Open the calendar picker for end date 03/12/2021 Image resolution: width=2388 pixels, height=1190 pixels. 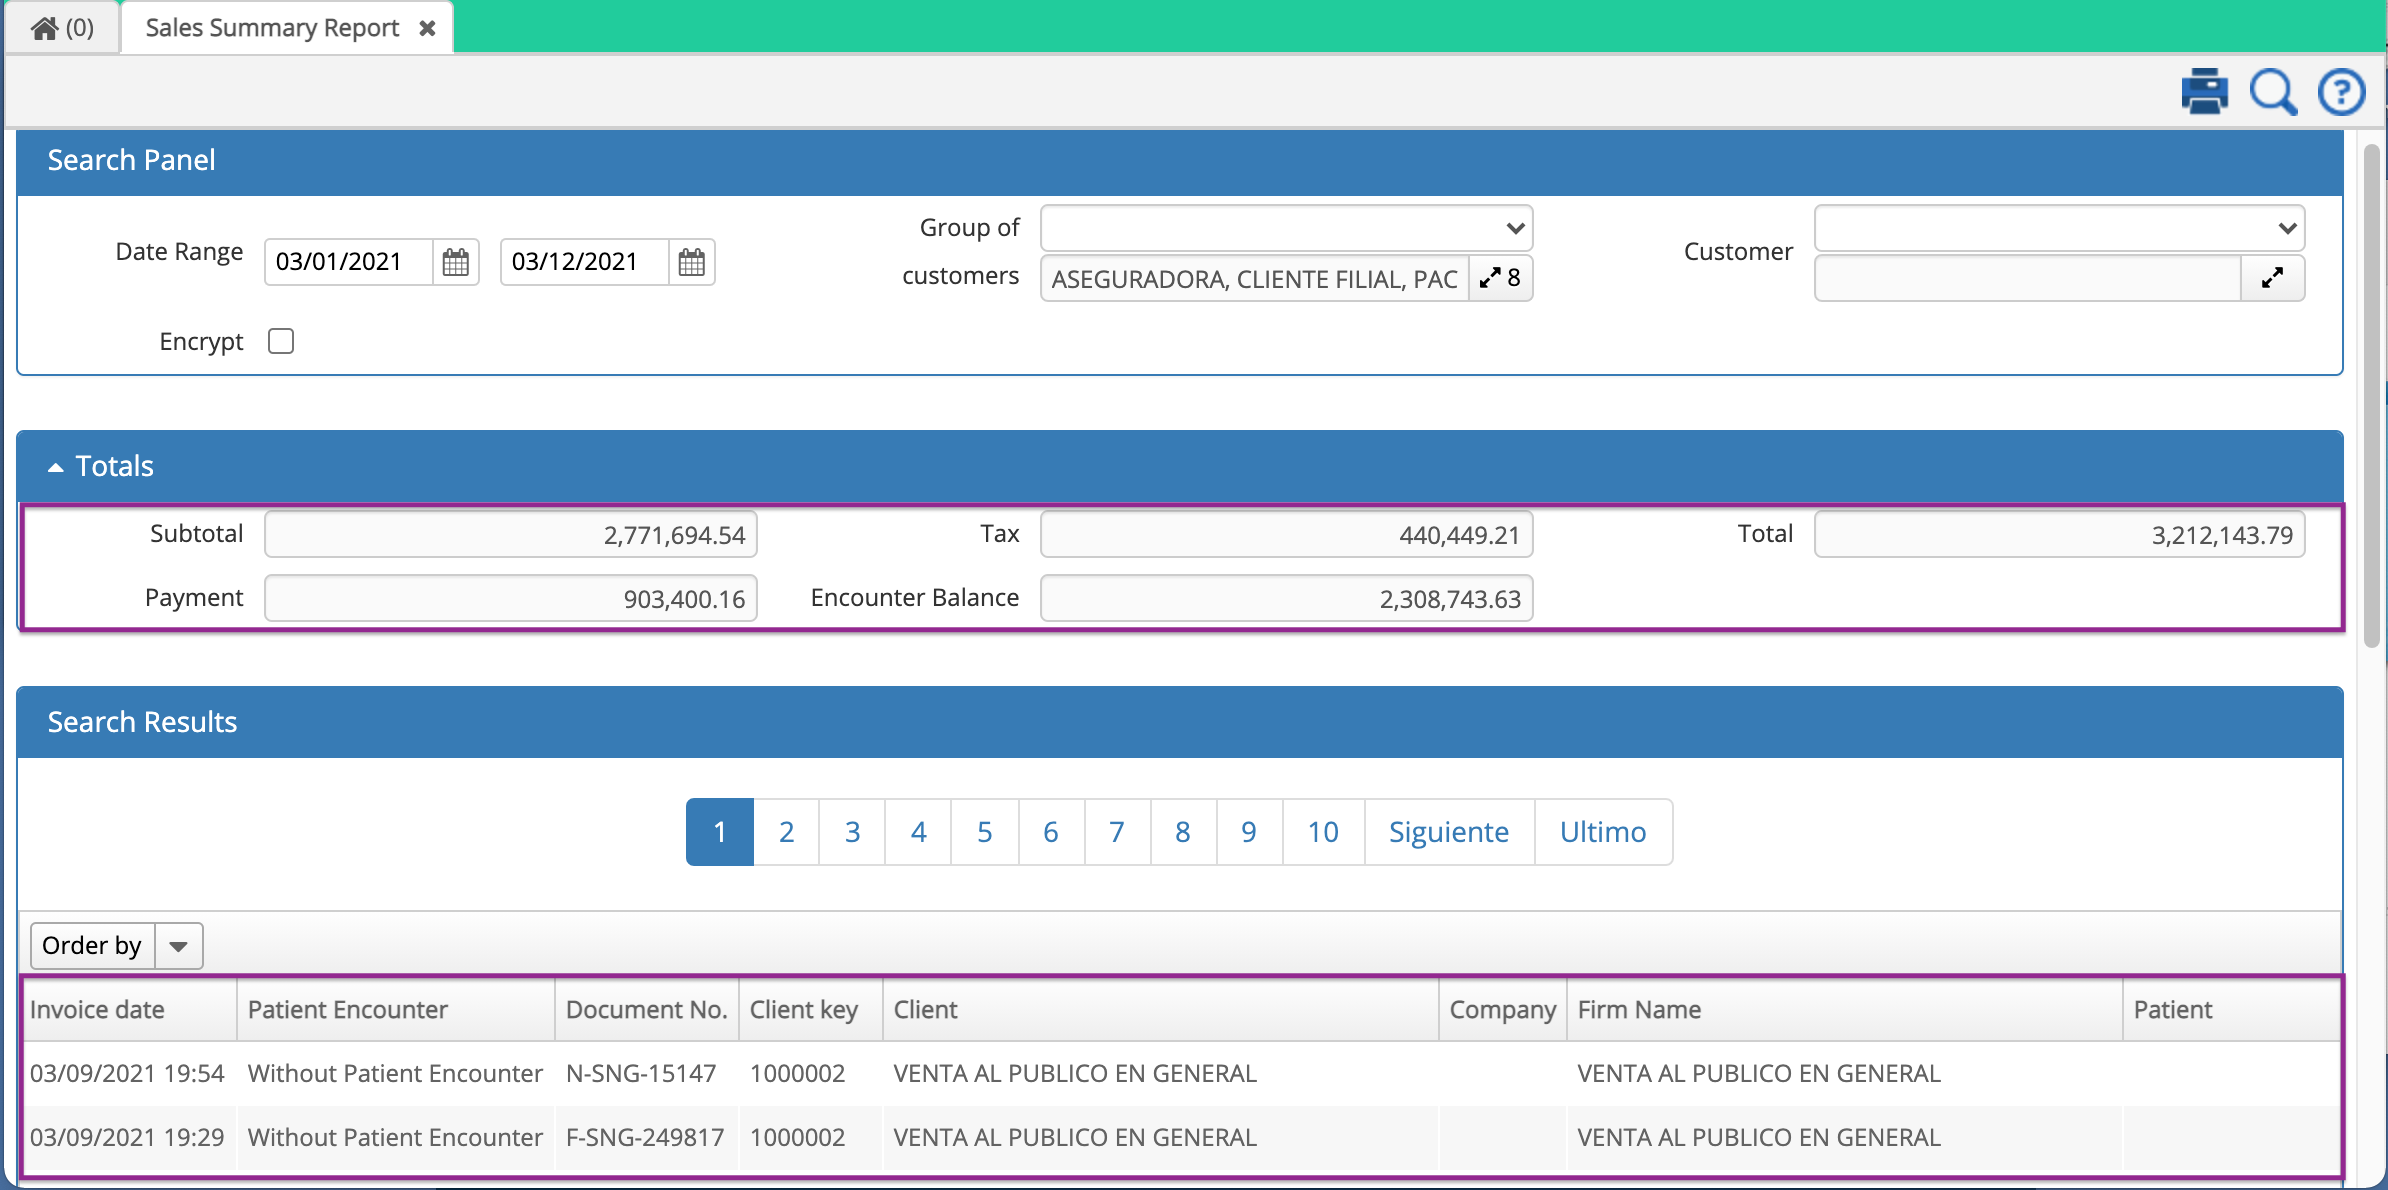pos(692,262)
